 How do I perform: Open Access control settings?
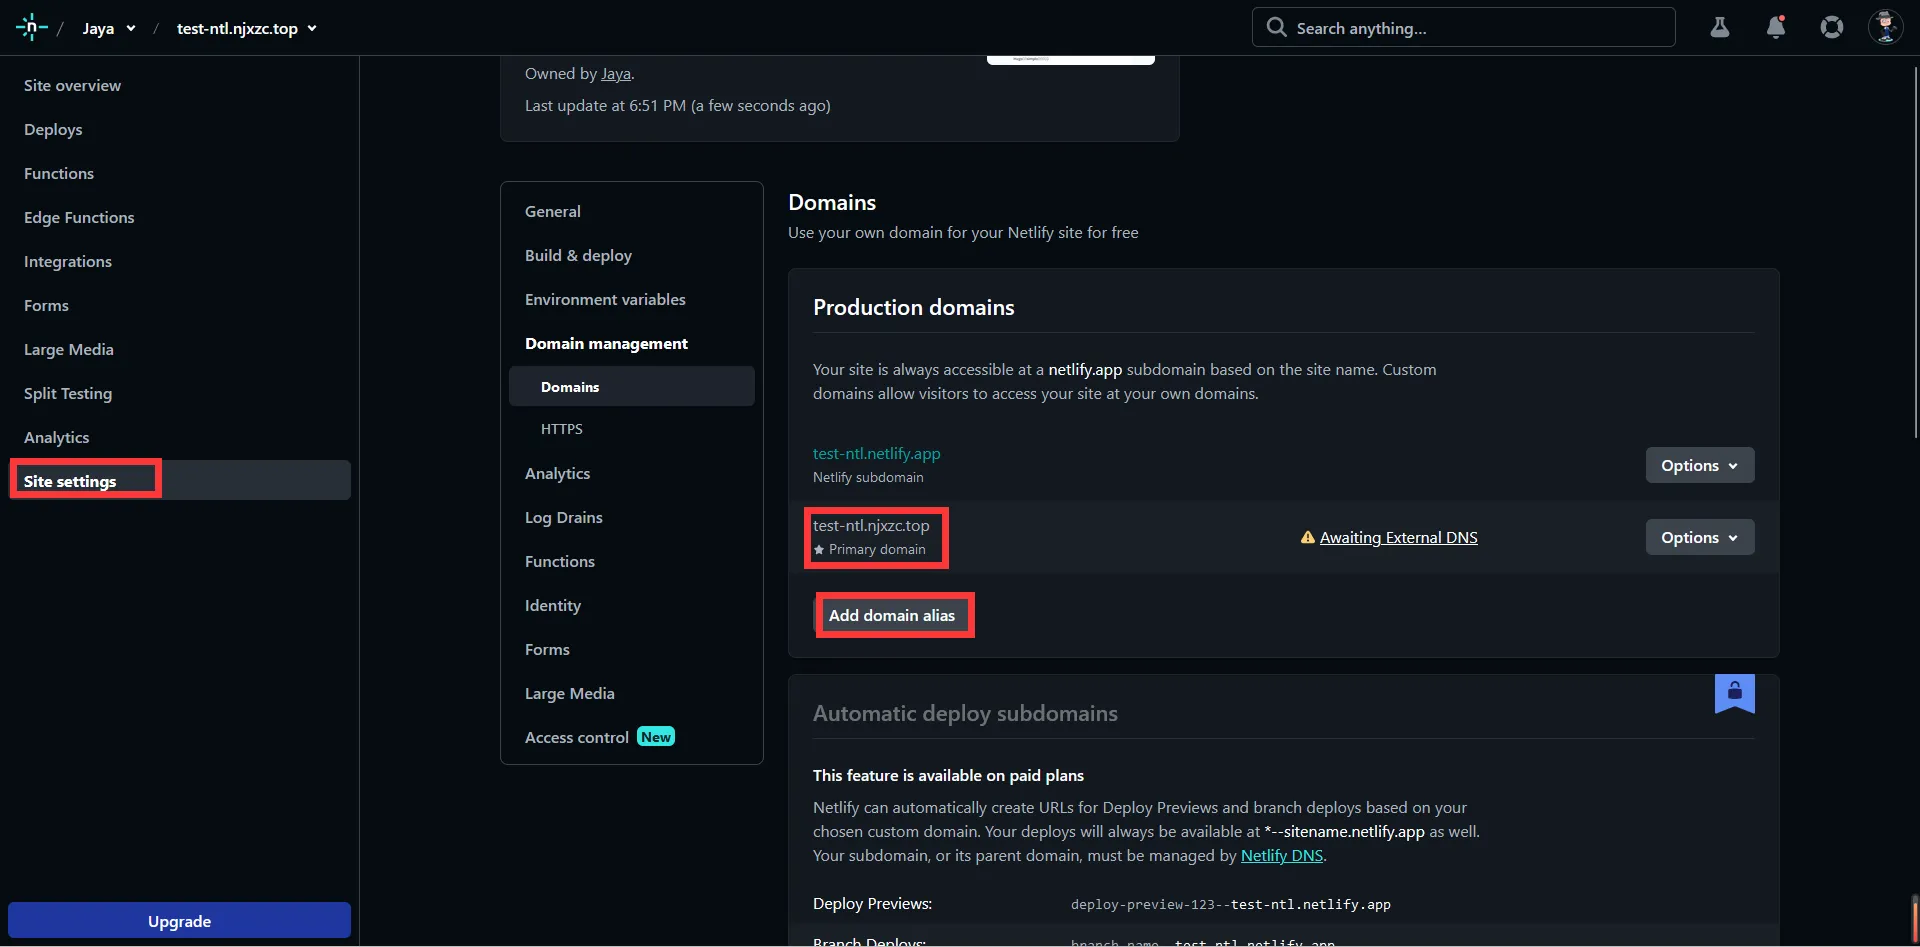click(577, 738)
